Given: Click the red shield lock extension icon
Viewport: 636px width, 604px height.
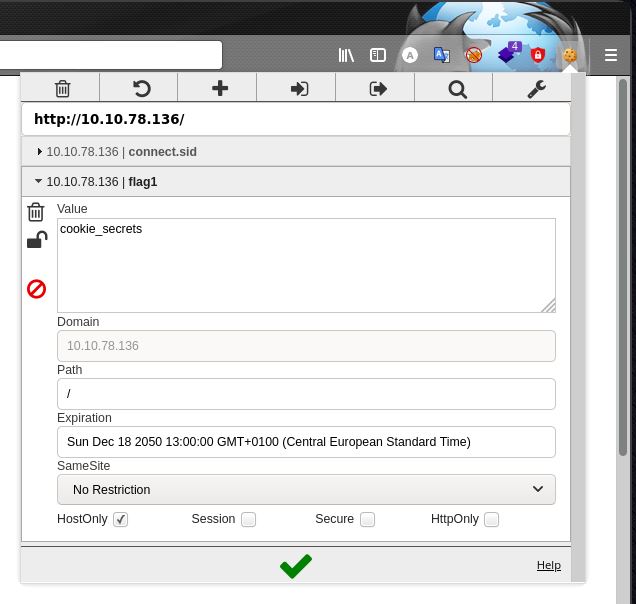Looking at the screenshot, I should coord(538,55).
